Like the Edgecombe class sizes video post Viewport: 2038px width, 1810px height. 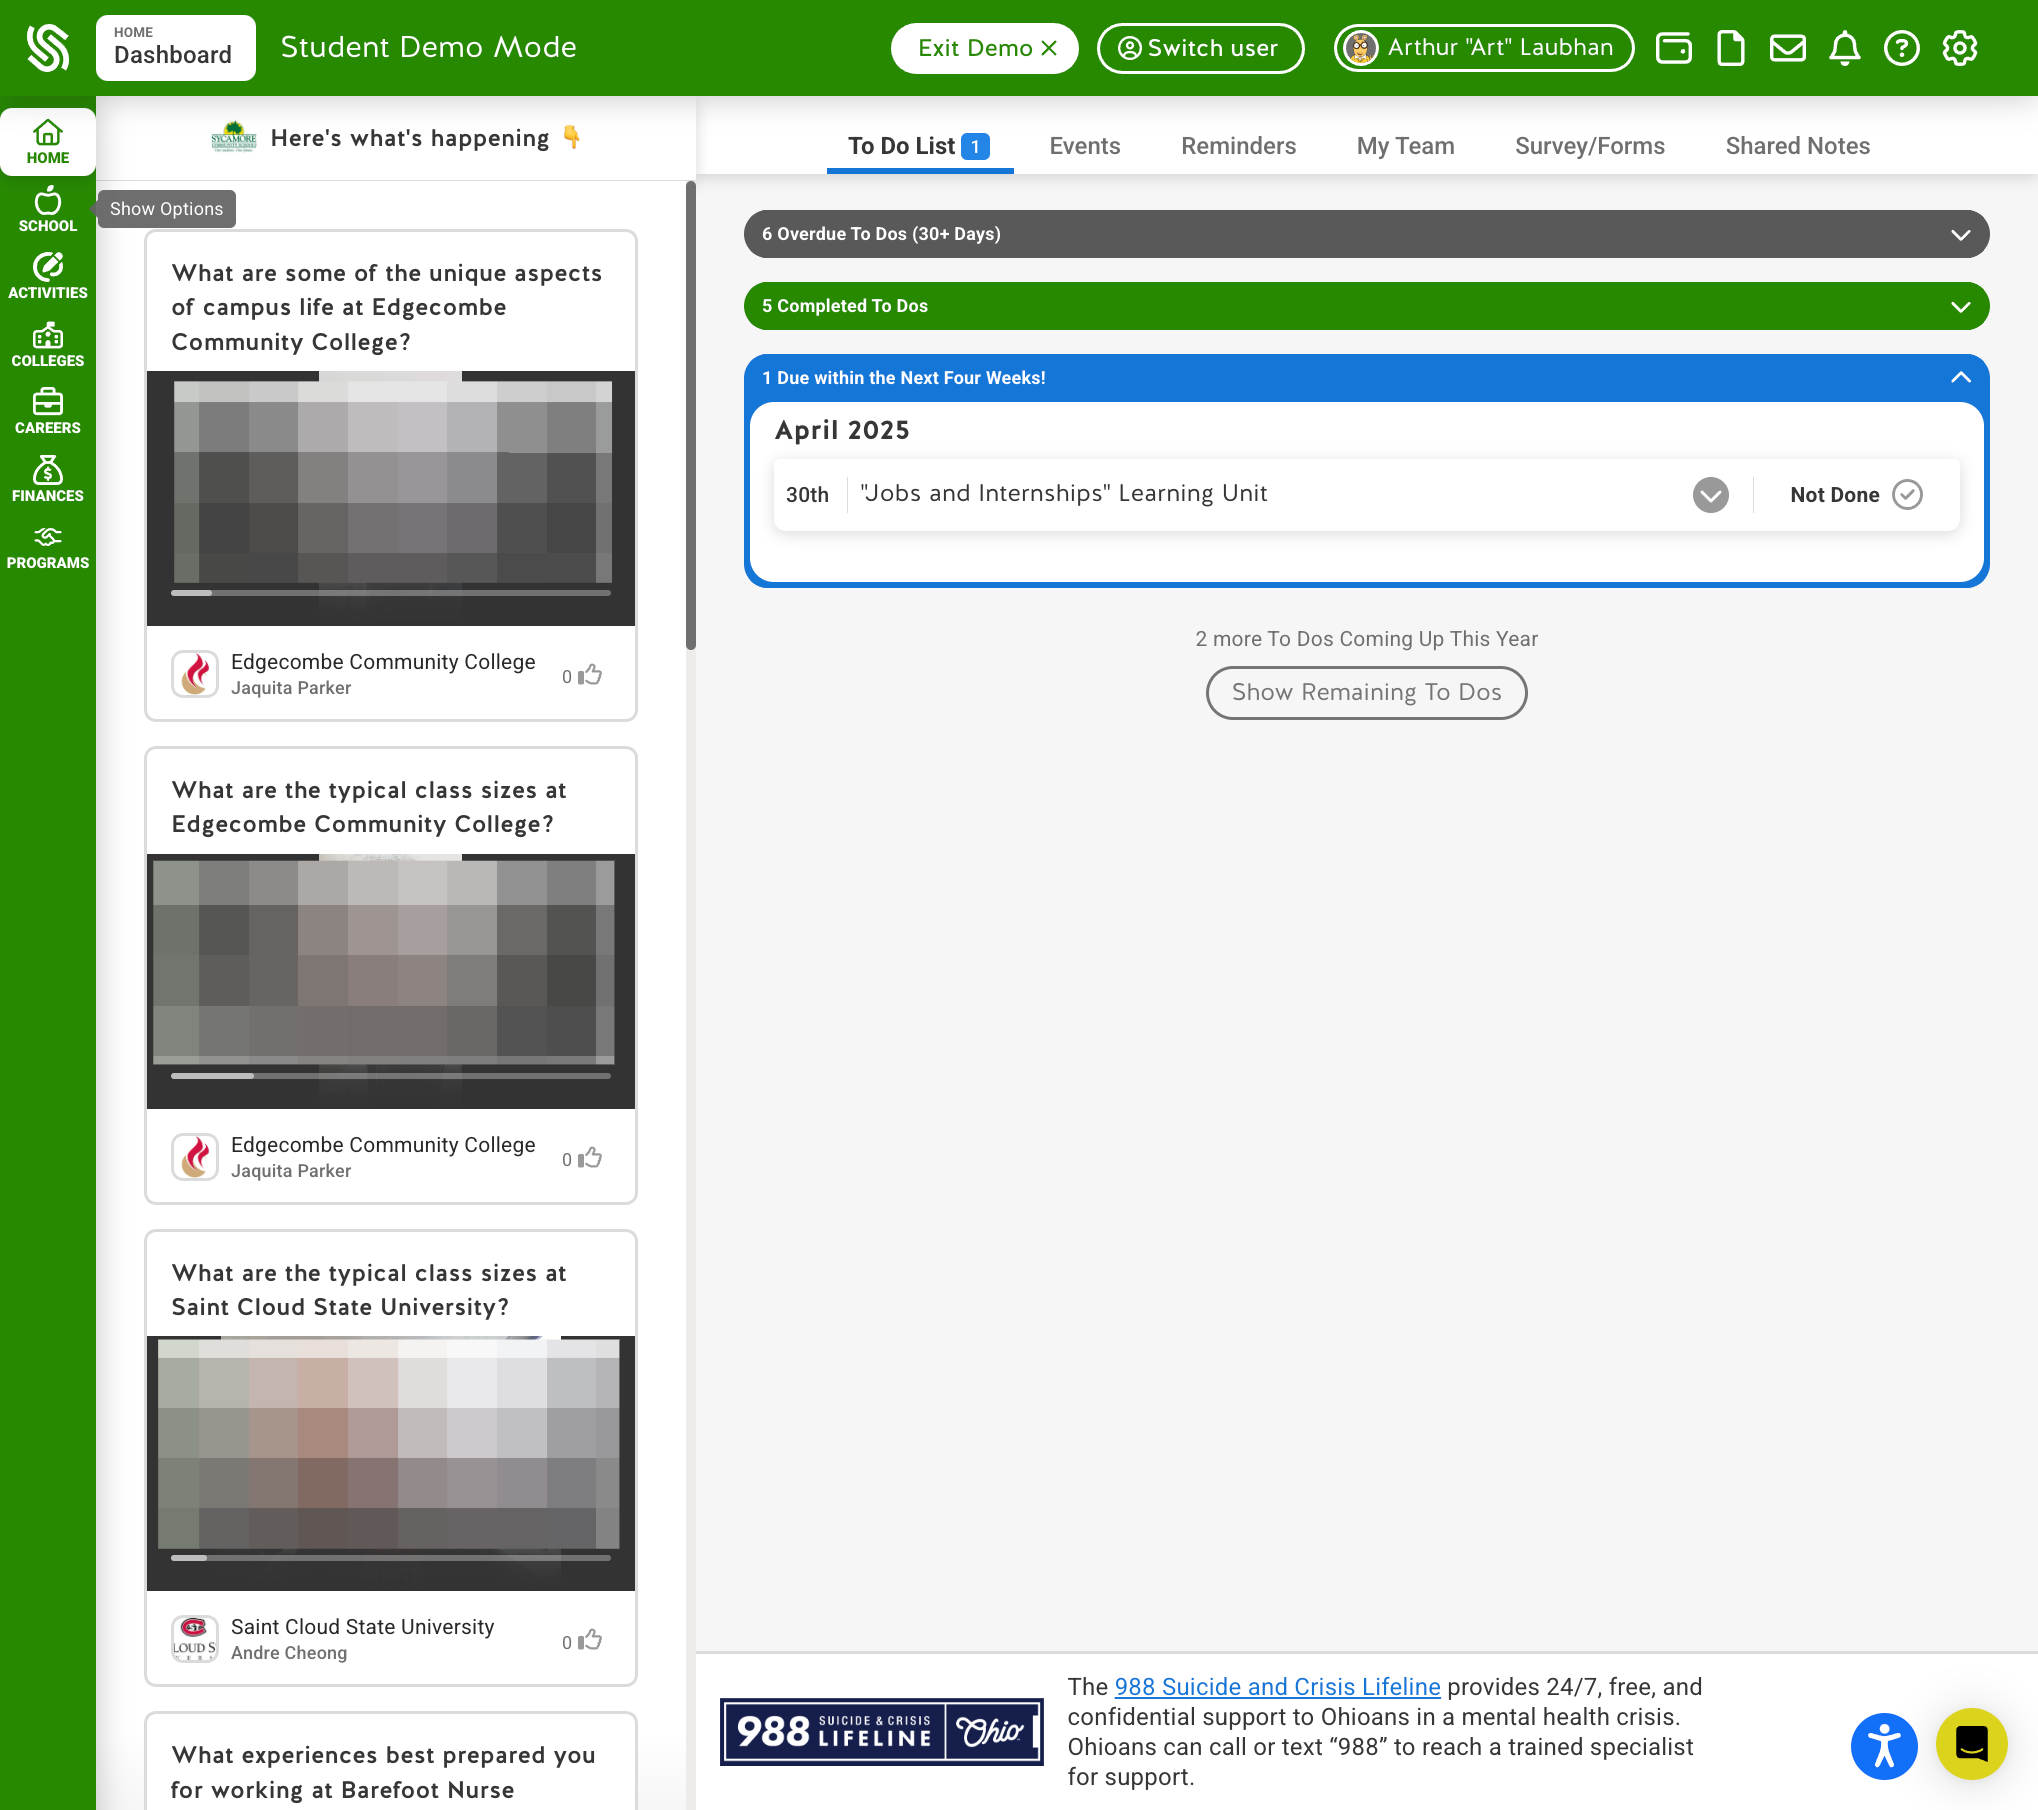click(x=590, y=1158)
